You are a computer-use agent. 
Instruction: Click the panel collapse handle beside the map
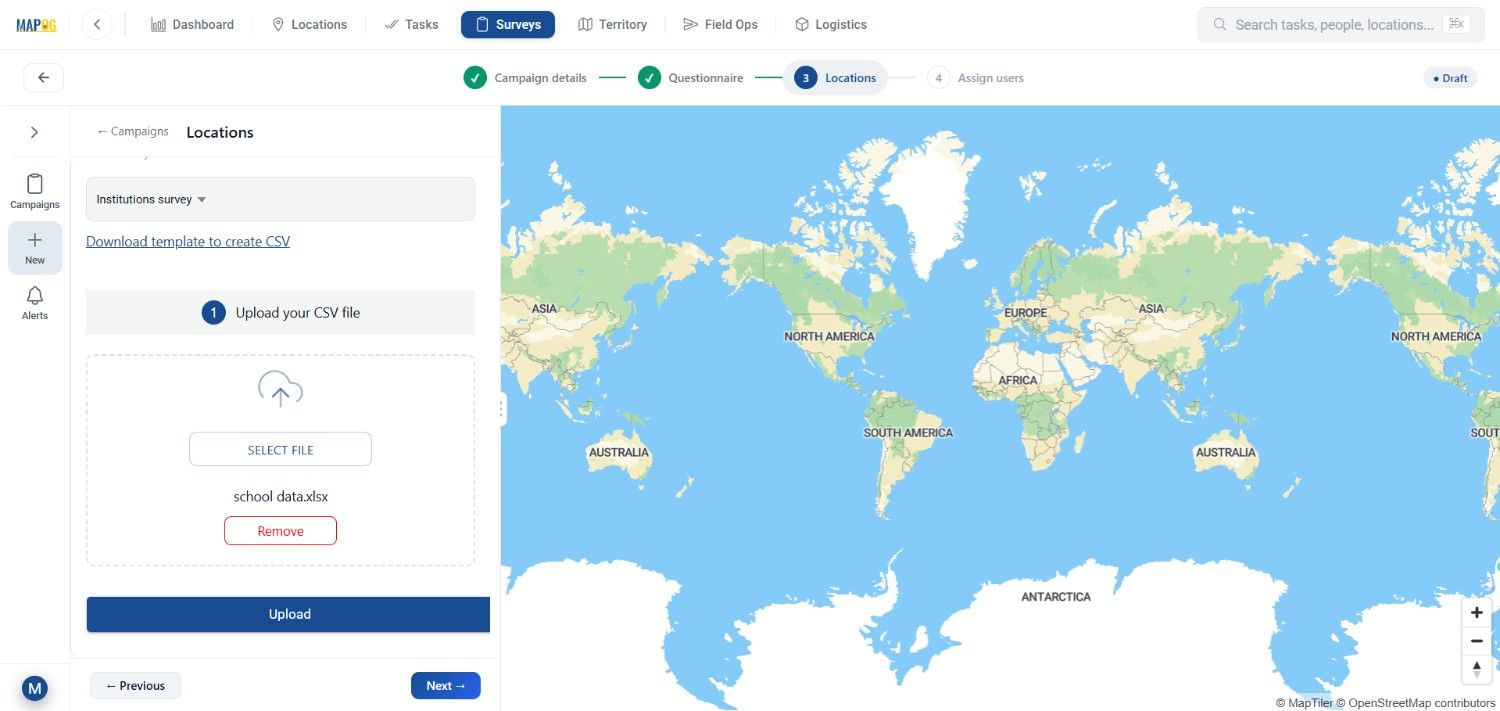coord(502,409)
